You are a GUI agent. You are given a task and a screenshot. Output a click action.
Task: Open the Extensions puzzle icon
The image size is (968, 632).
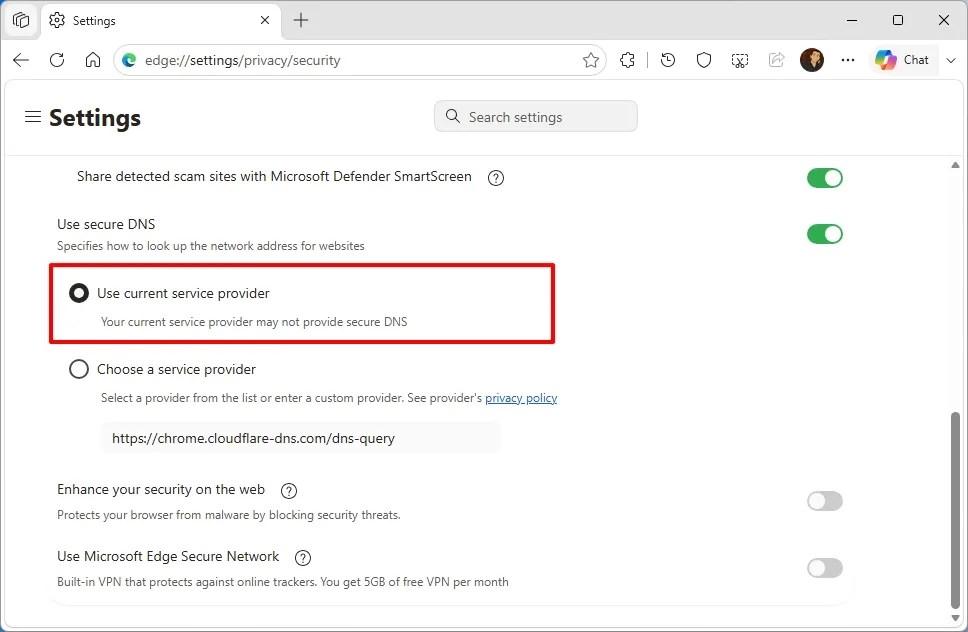click(x=627, y=60)
